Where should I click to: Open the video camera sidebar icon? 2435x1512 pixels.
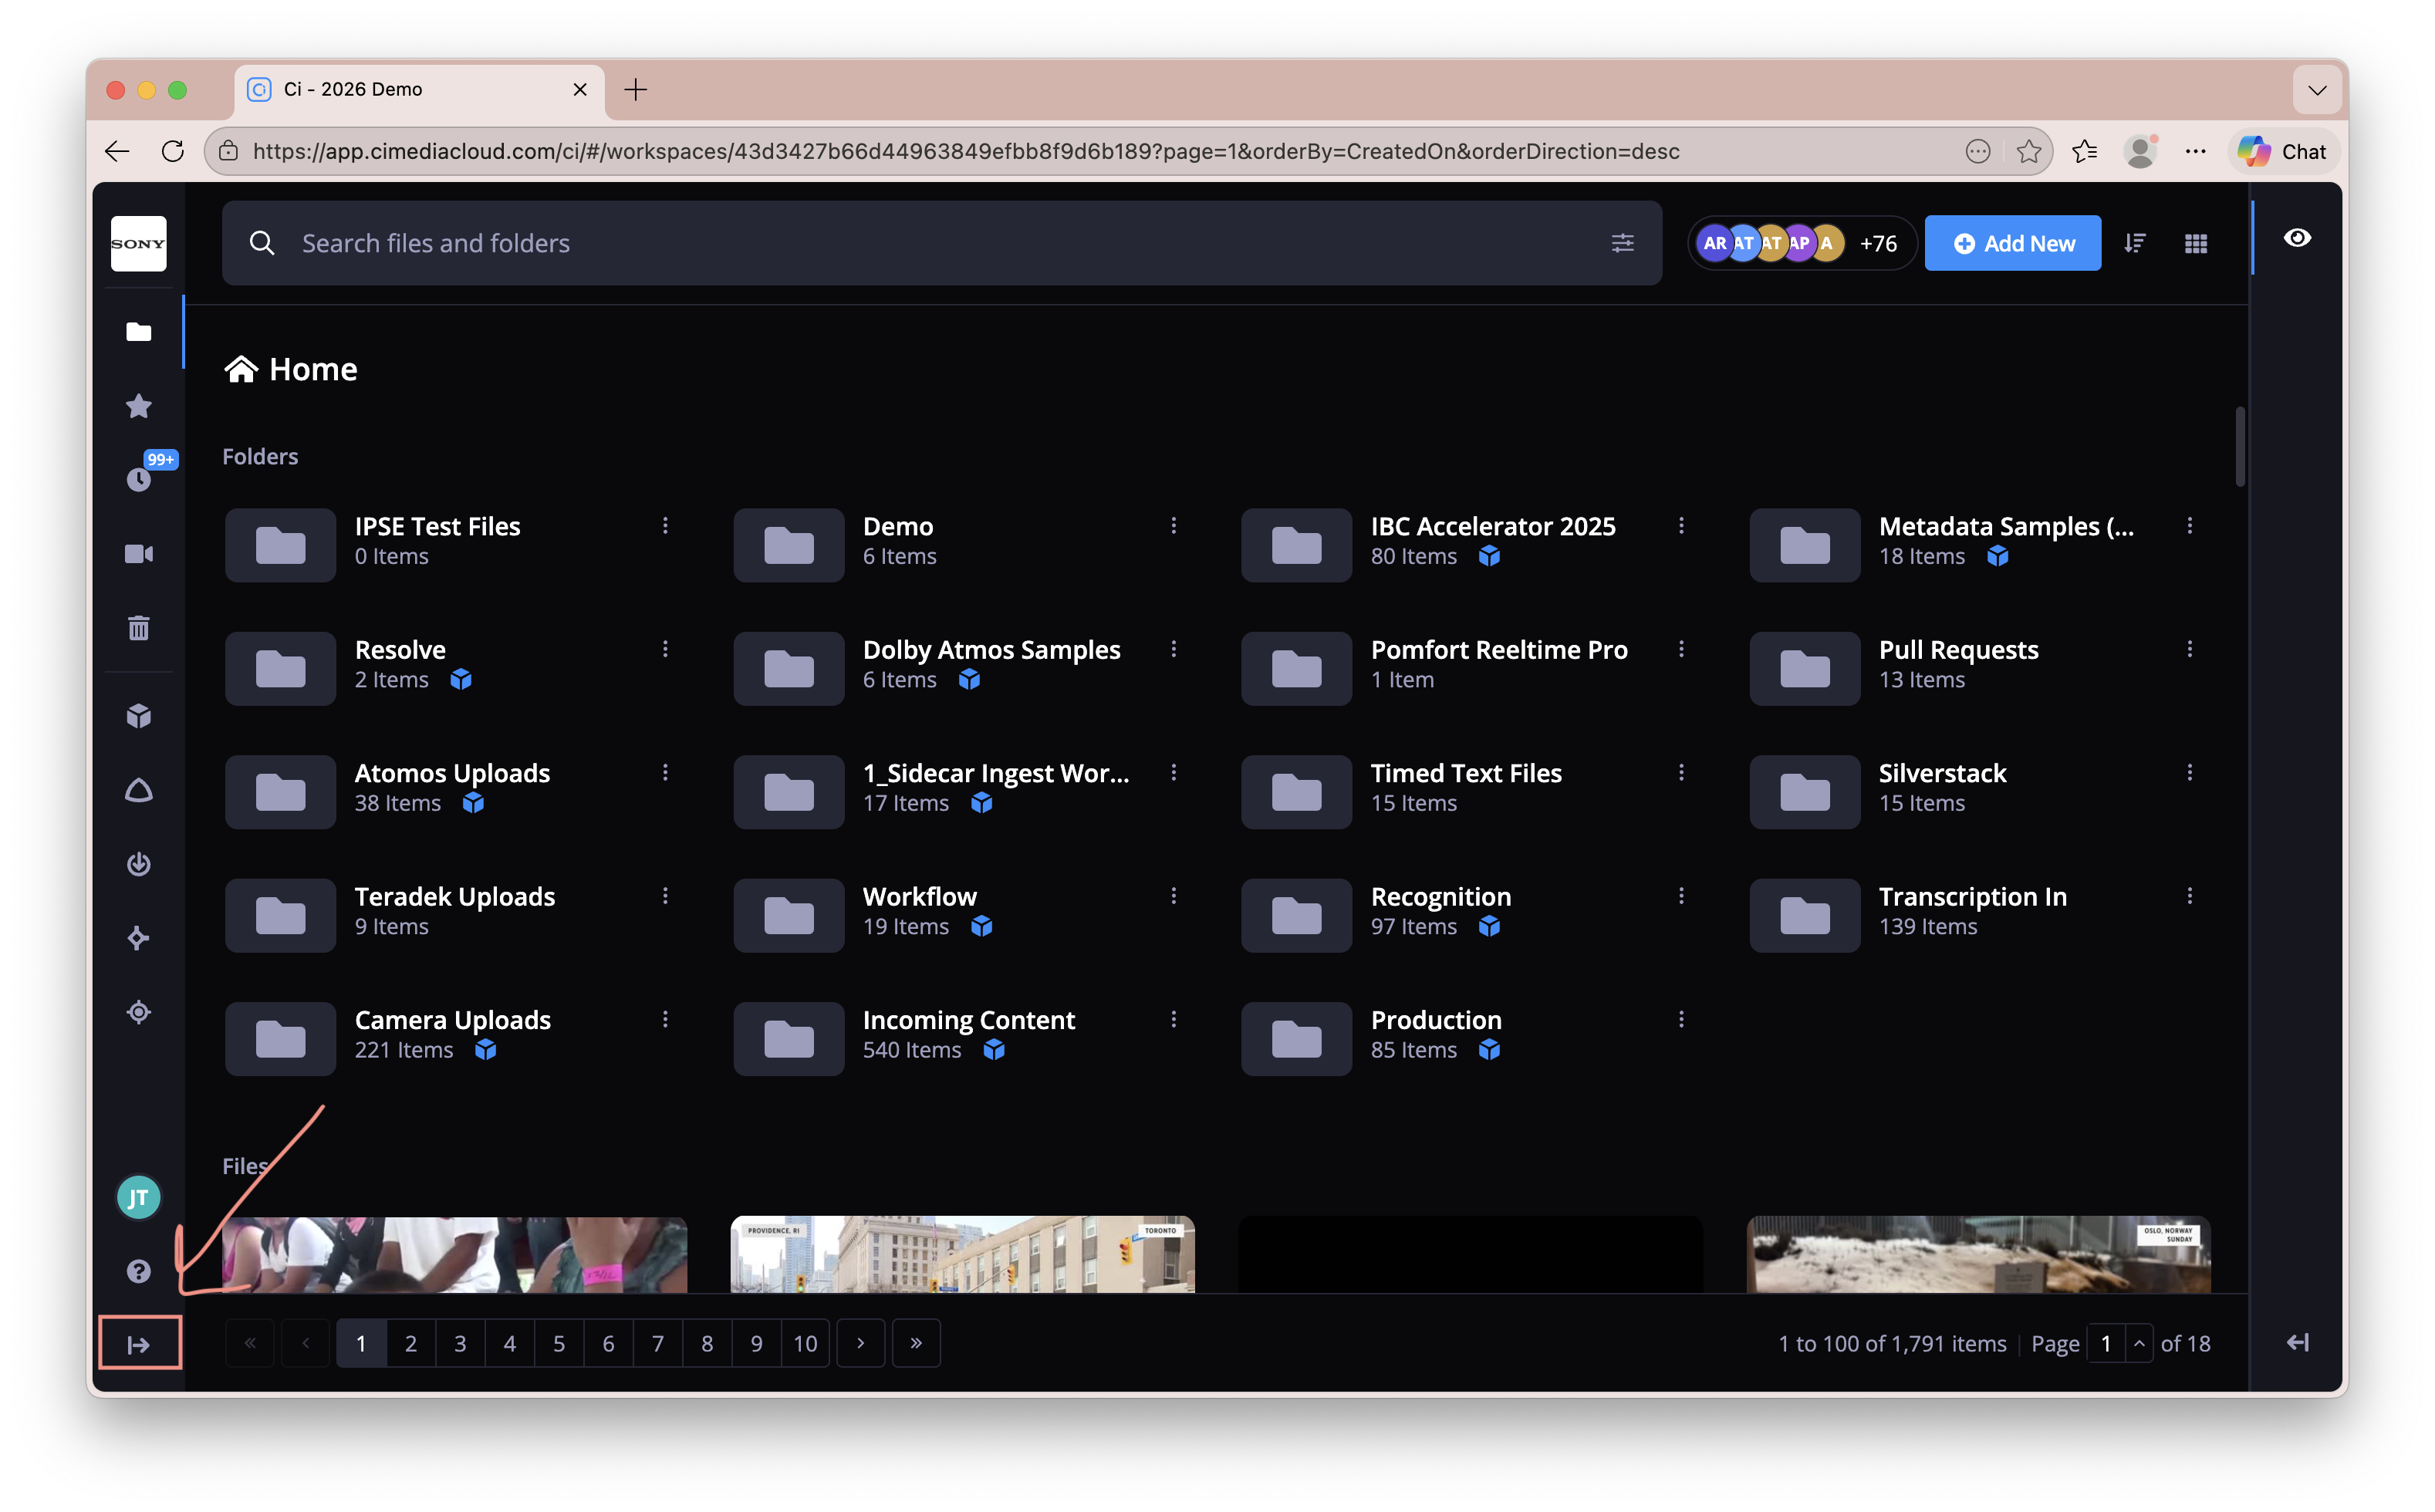click(139, 554)
